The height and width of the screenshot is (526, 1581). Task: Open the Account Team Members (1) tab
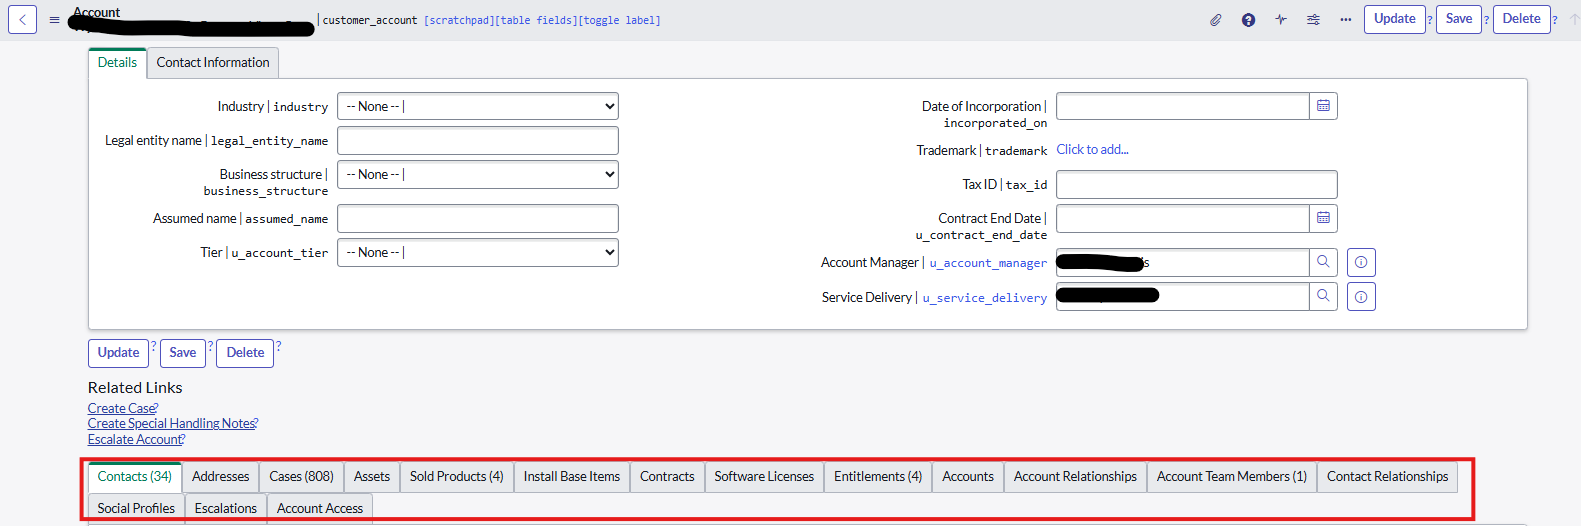[1232, 477]
